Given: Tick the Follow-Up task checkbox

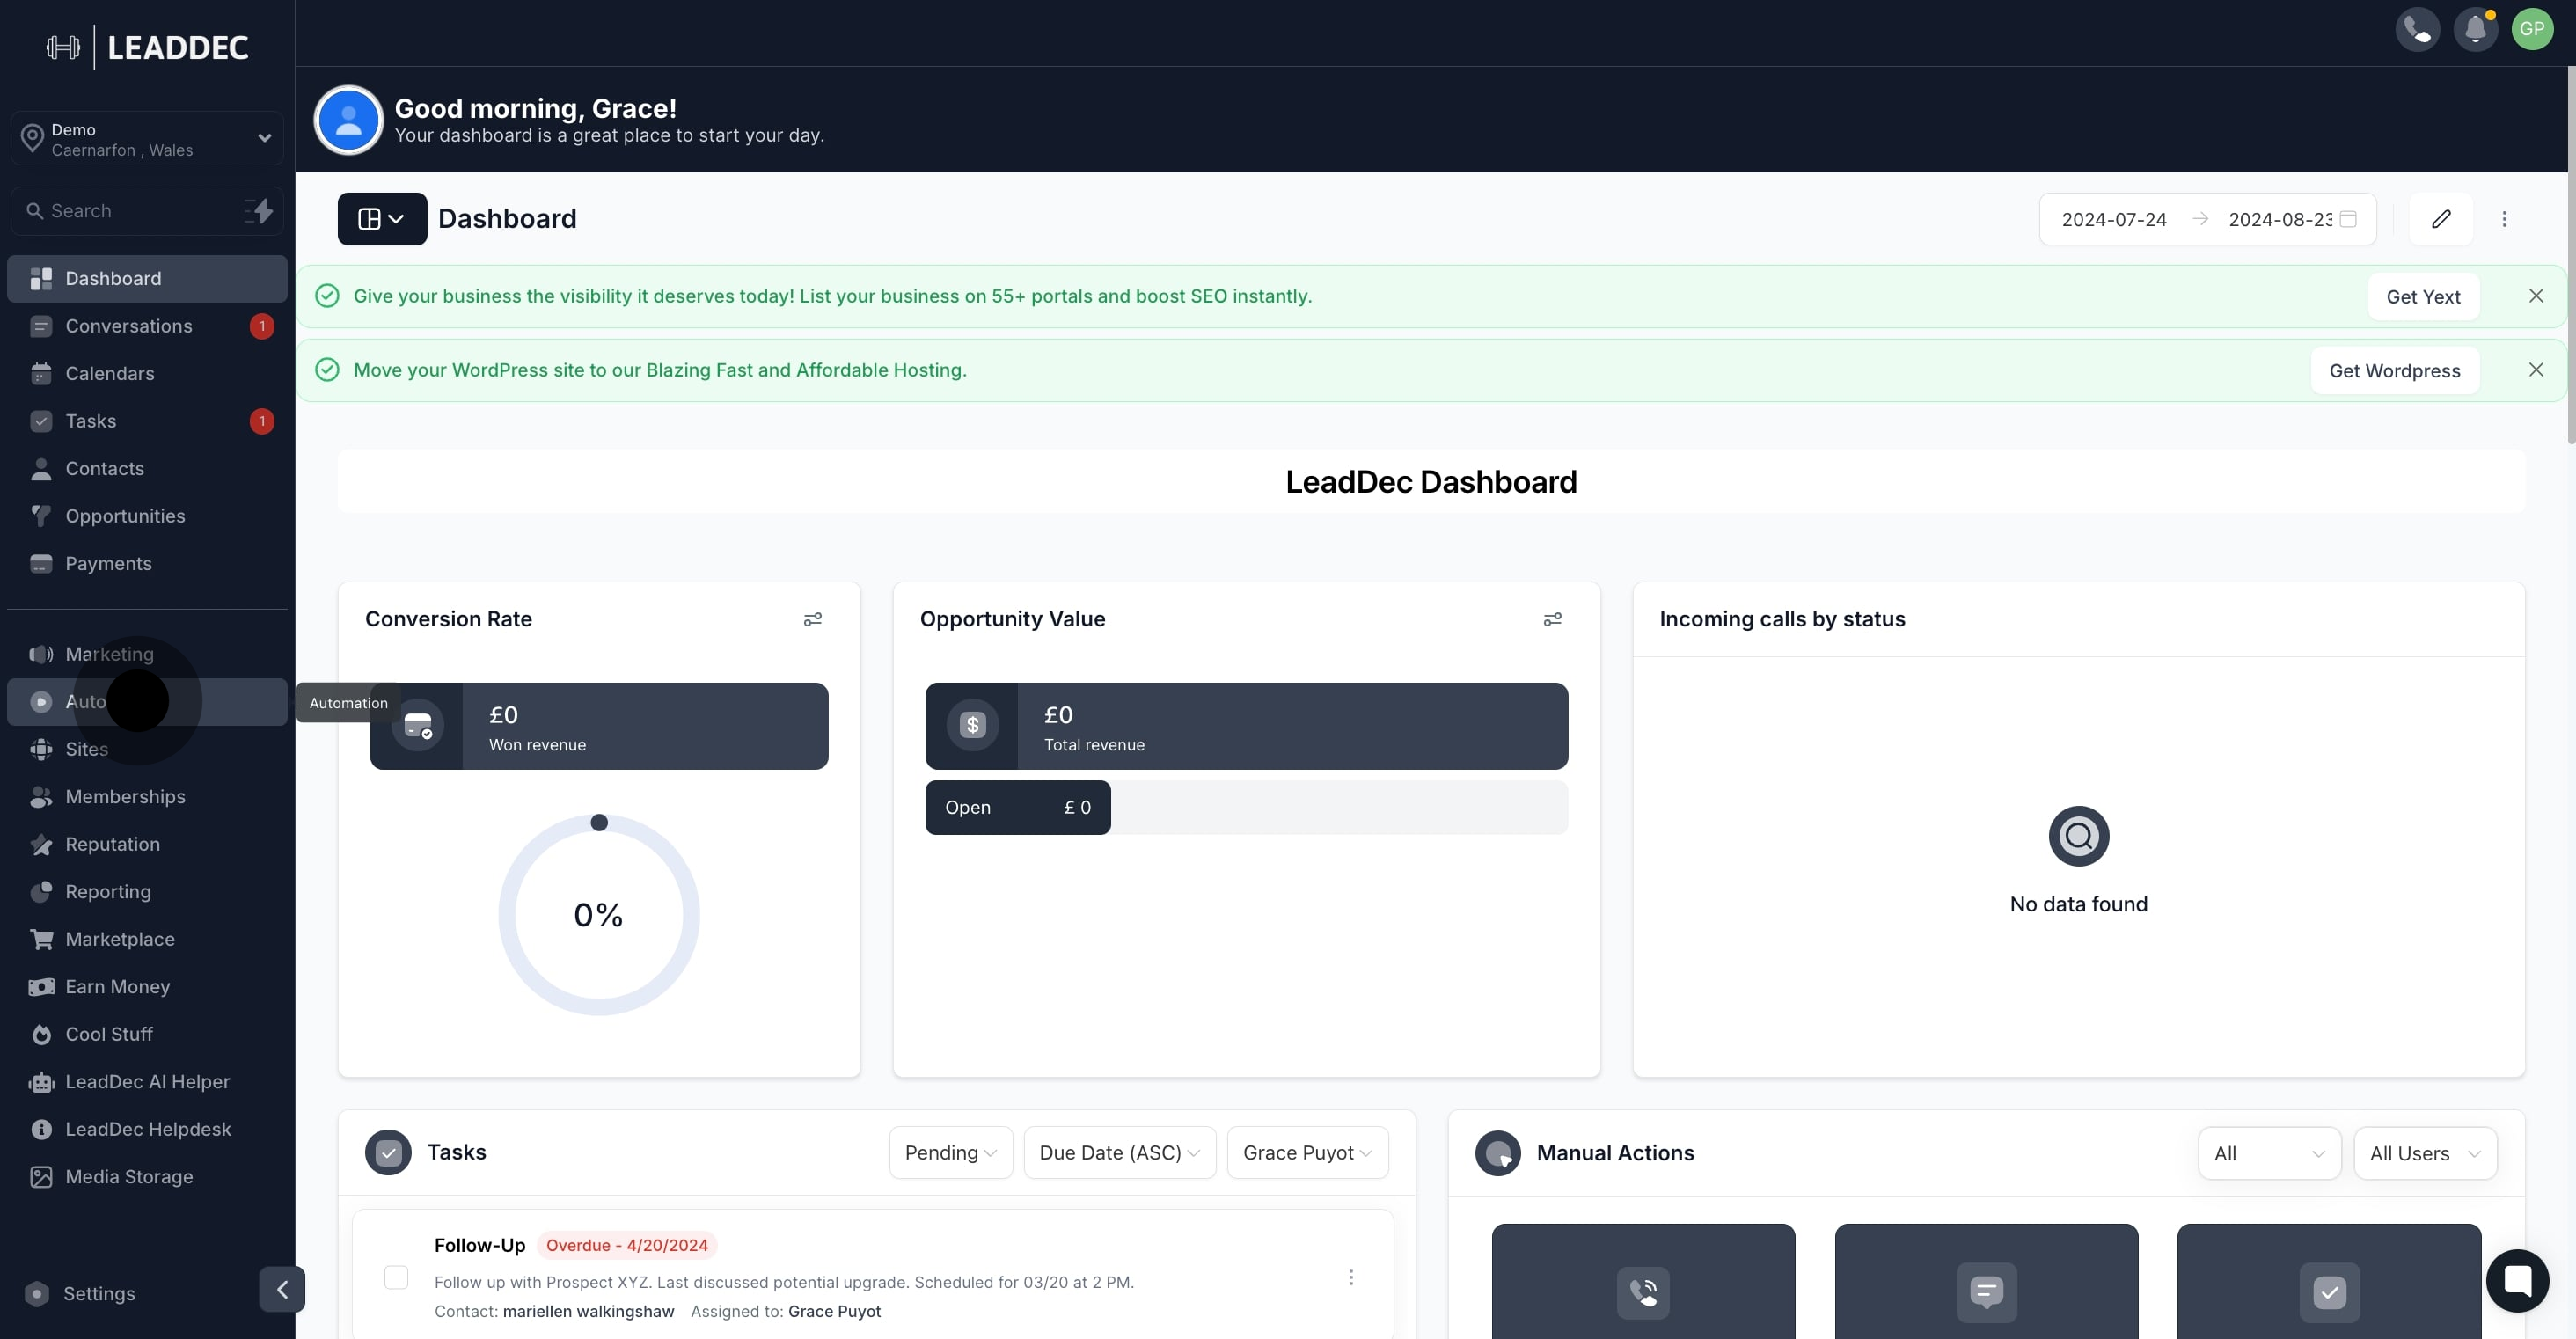Looking at the screenshot, I should point(396,1277).
